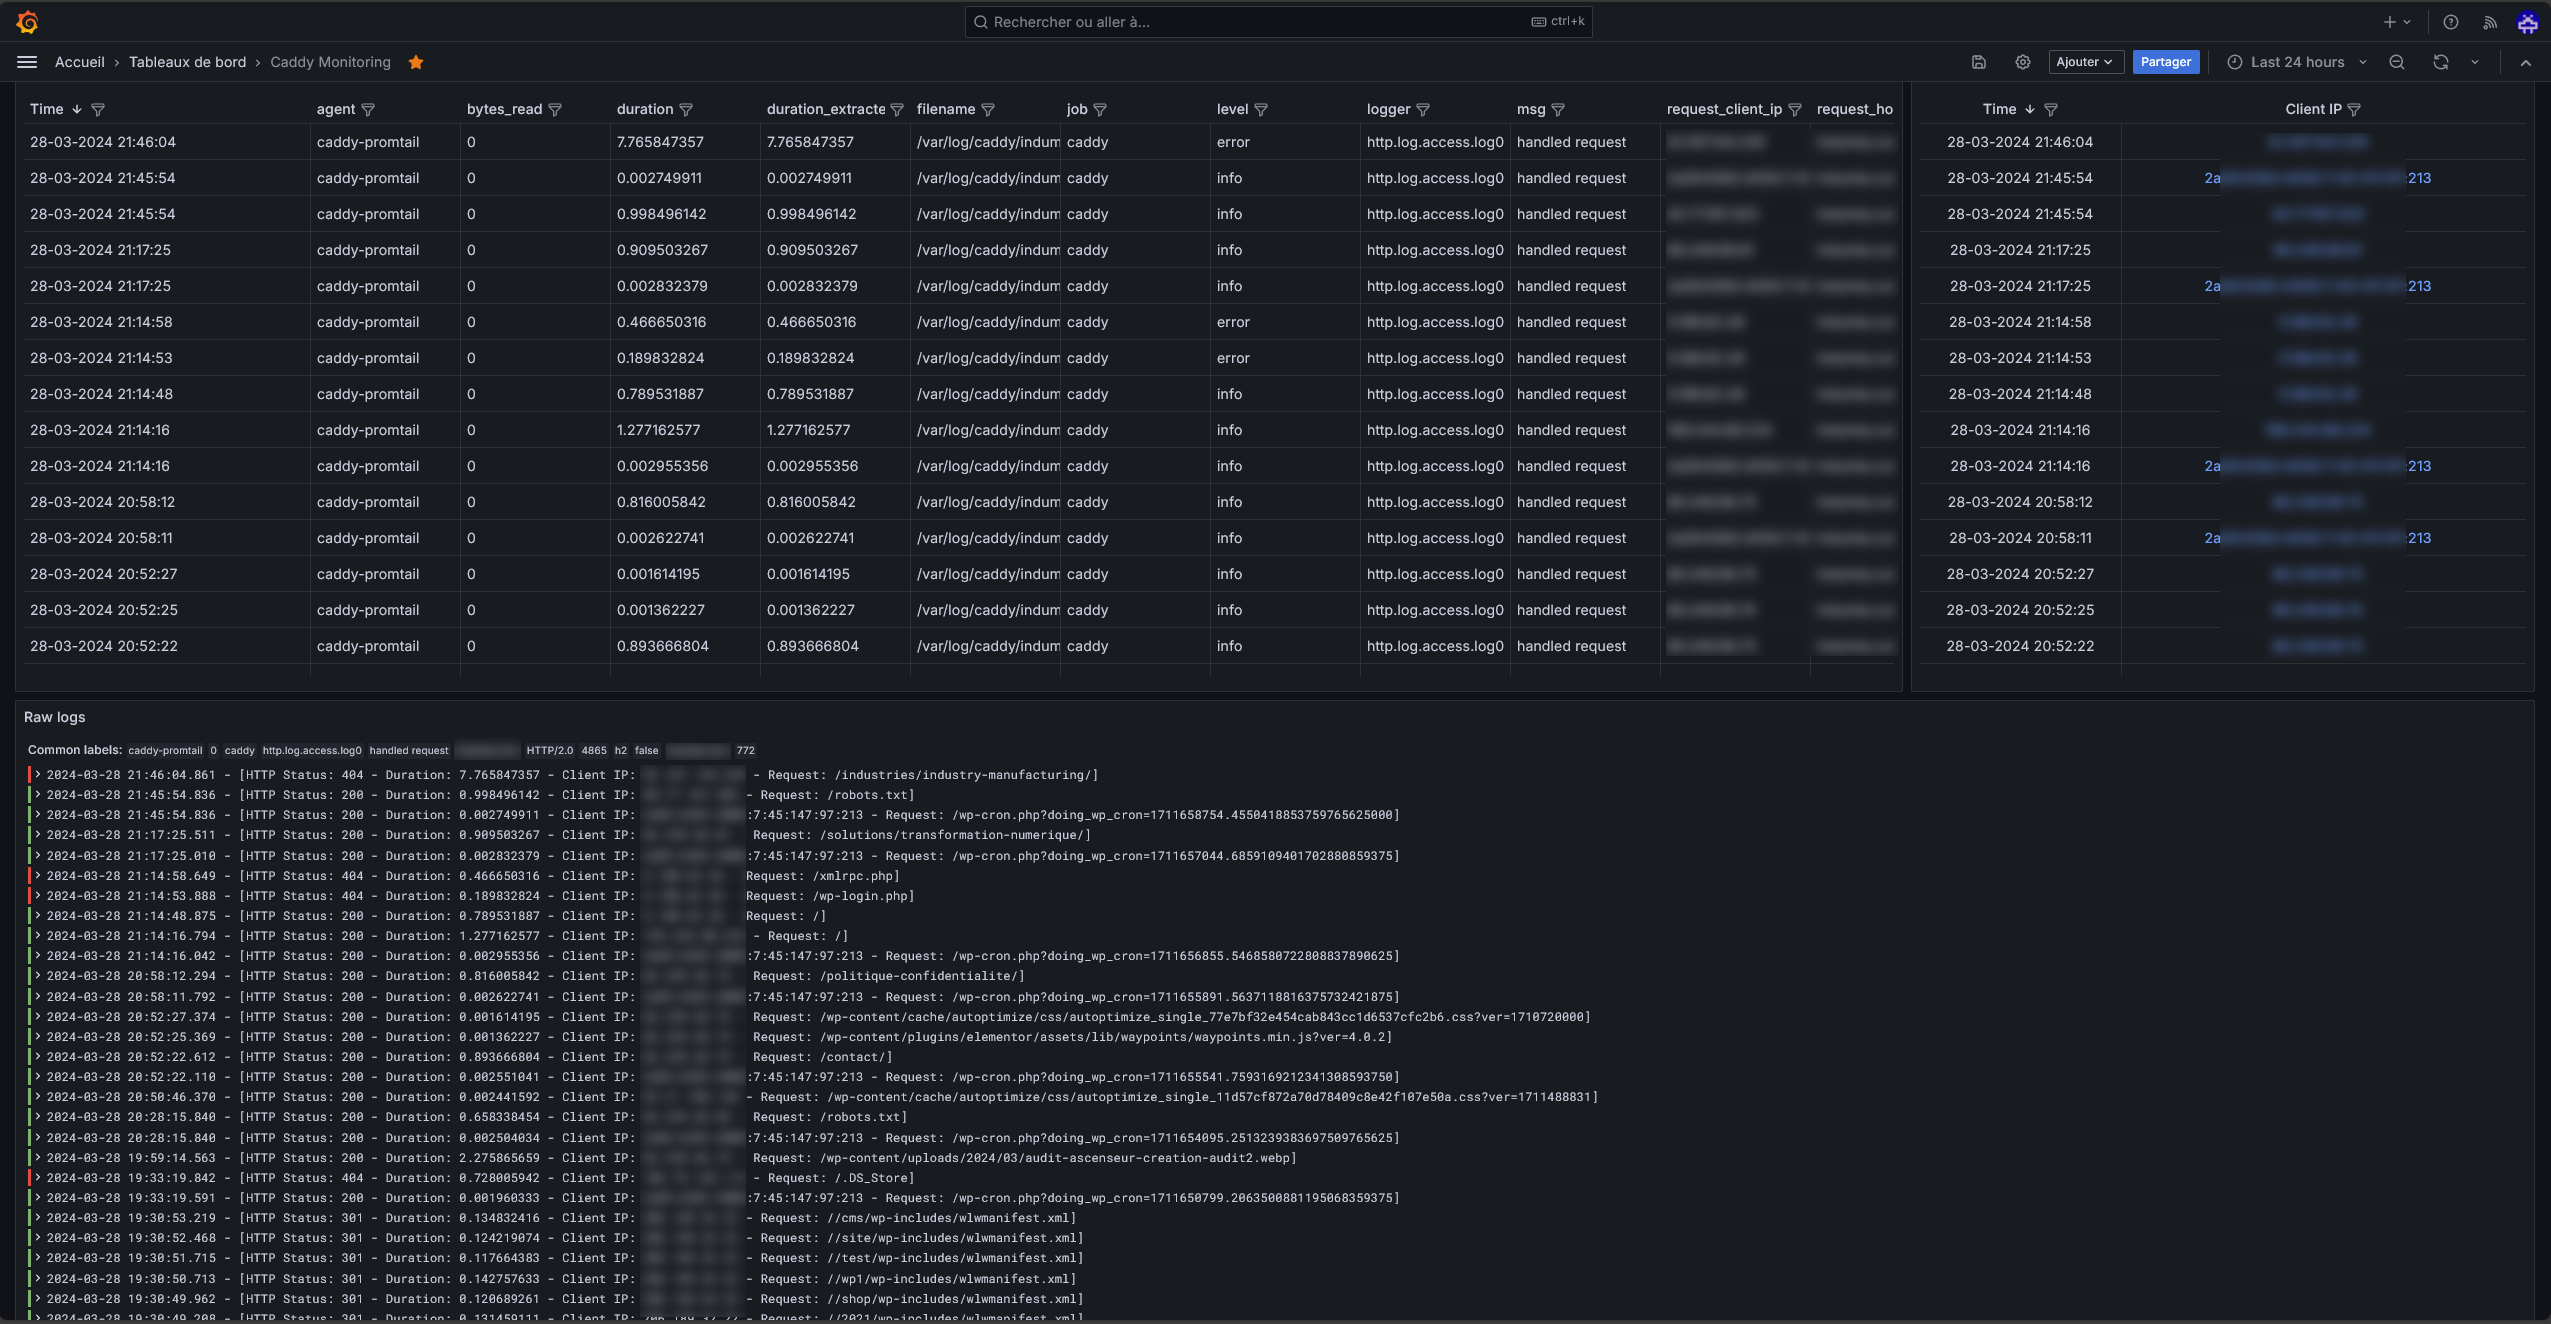Click the Partager button
The height and width of the screenshot is (1324, 2551).
pos(2165,62)
